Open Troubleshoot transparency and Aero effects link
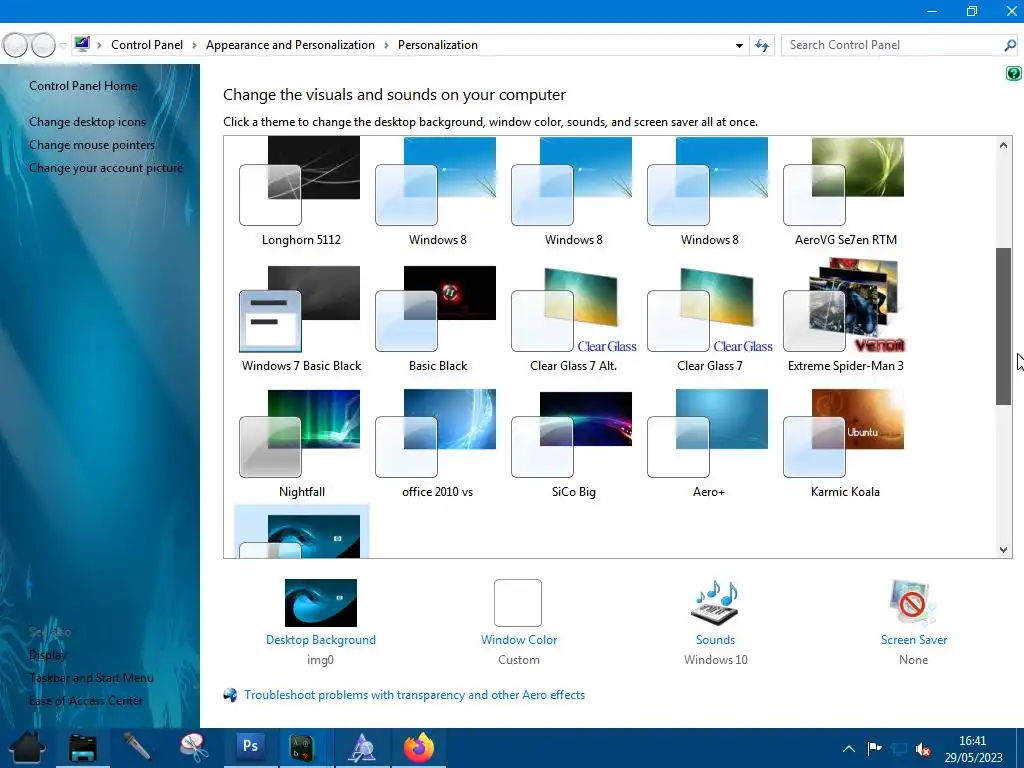This screenshot has width=1024, height=768. click(x=415, y=695)
